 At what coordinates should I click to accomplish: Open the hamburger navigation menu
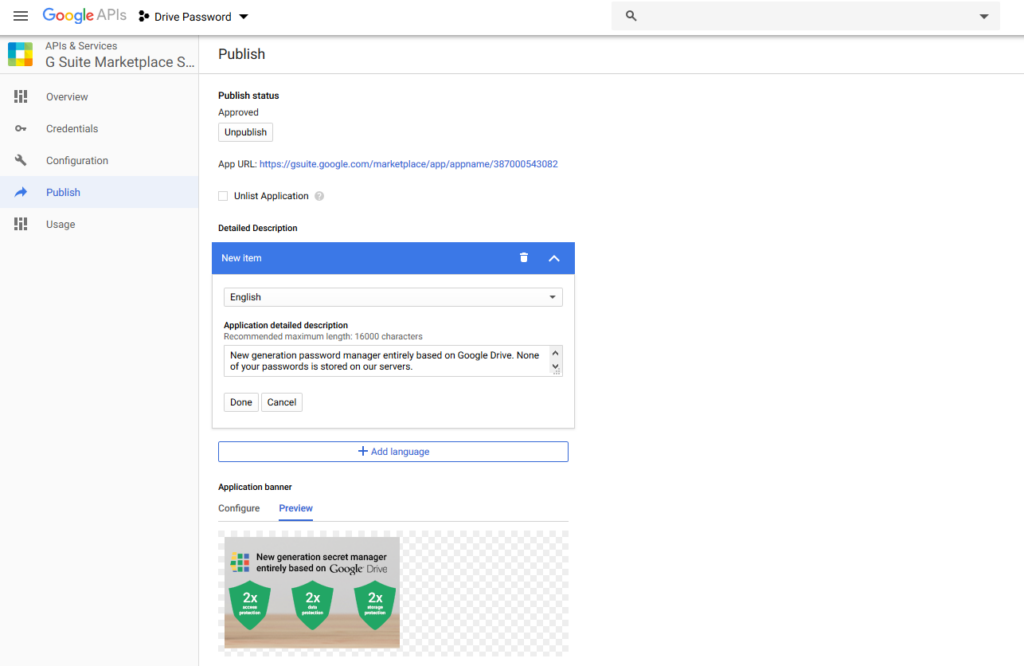pos(21,16)
